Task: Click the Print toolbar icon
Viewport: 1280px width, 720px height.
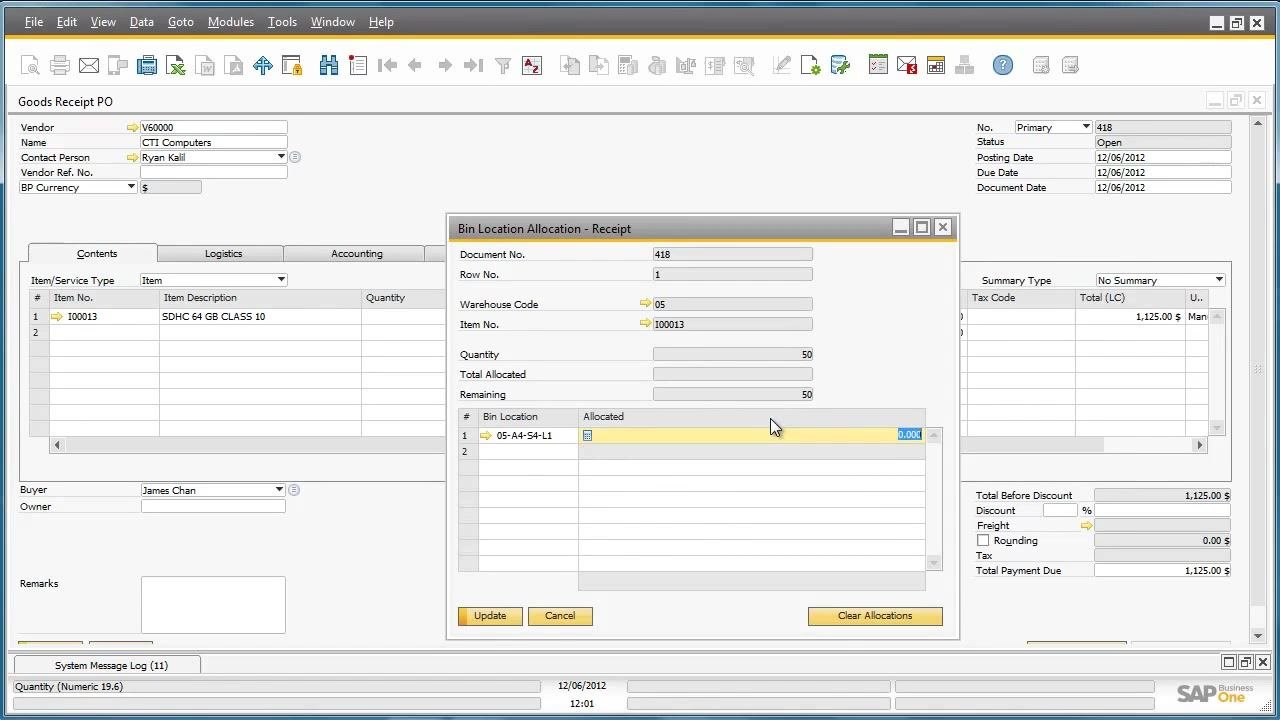Action: [x=59, y=66]
